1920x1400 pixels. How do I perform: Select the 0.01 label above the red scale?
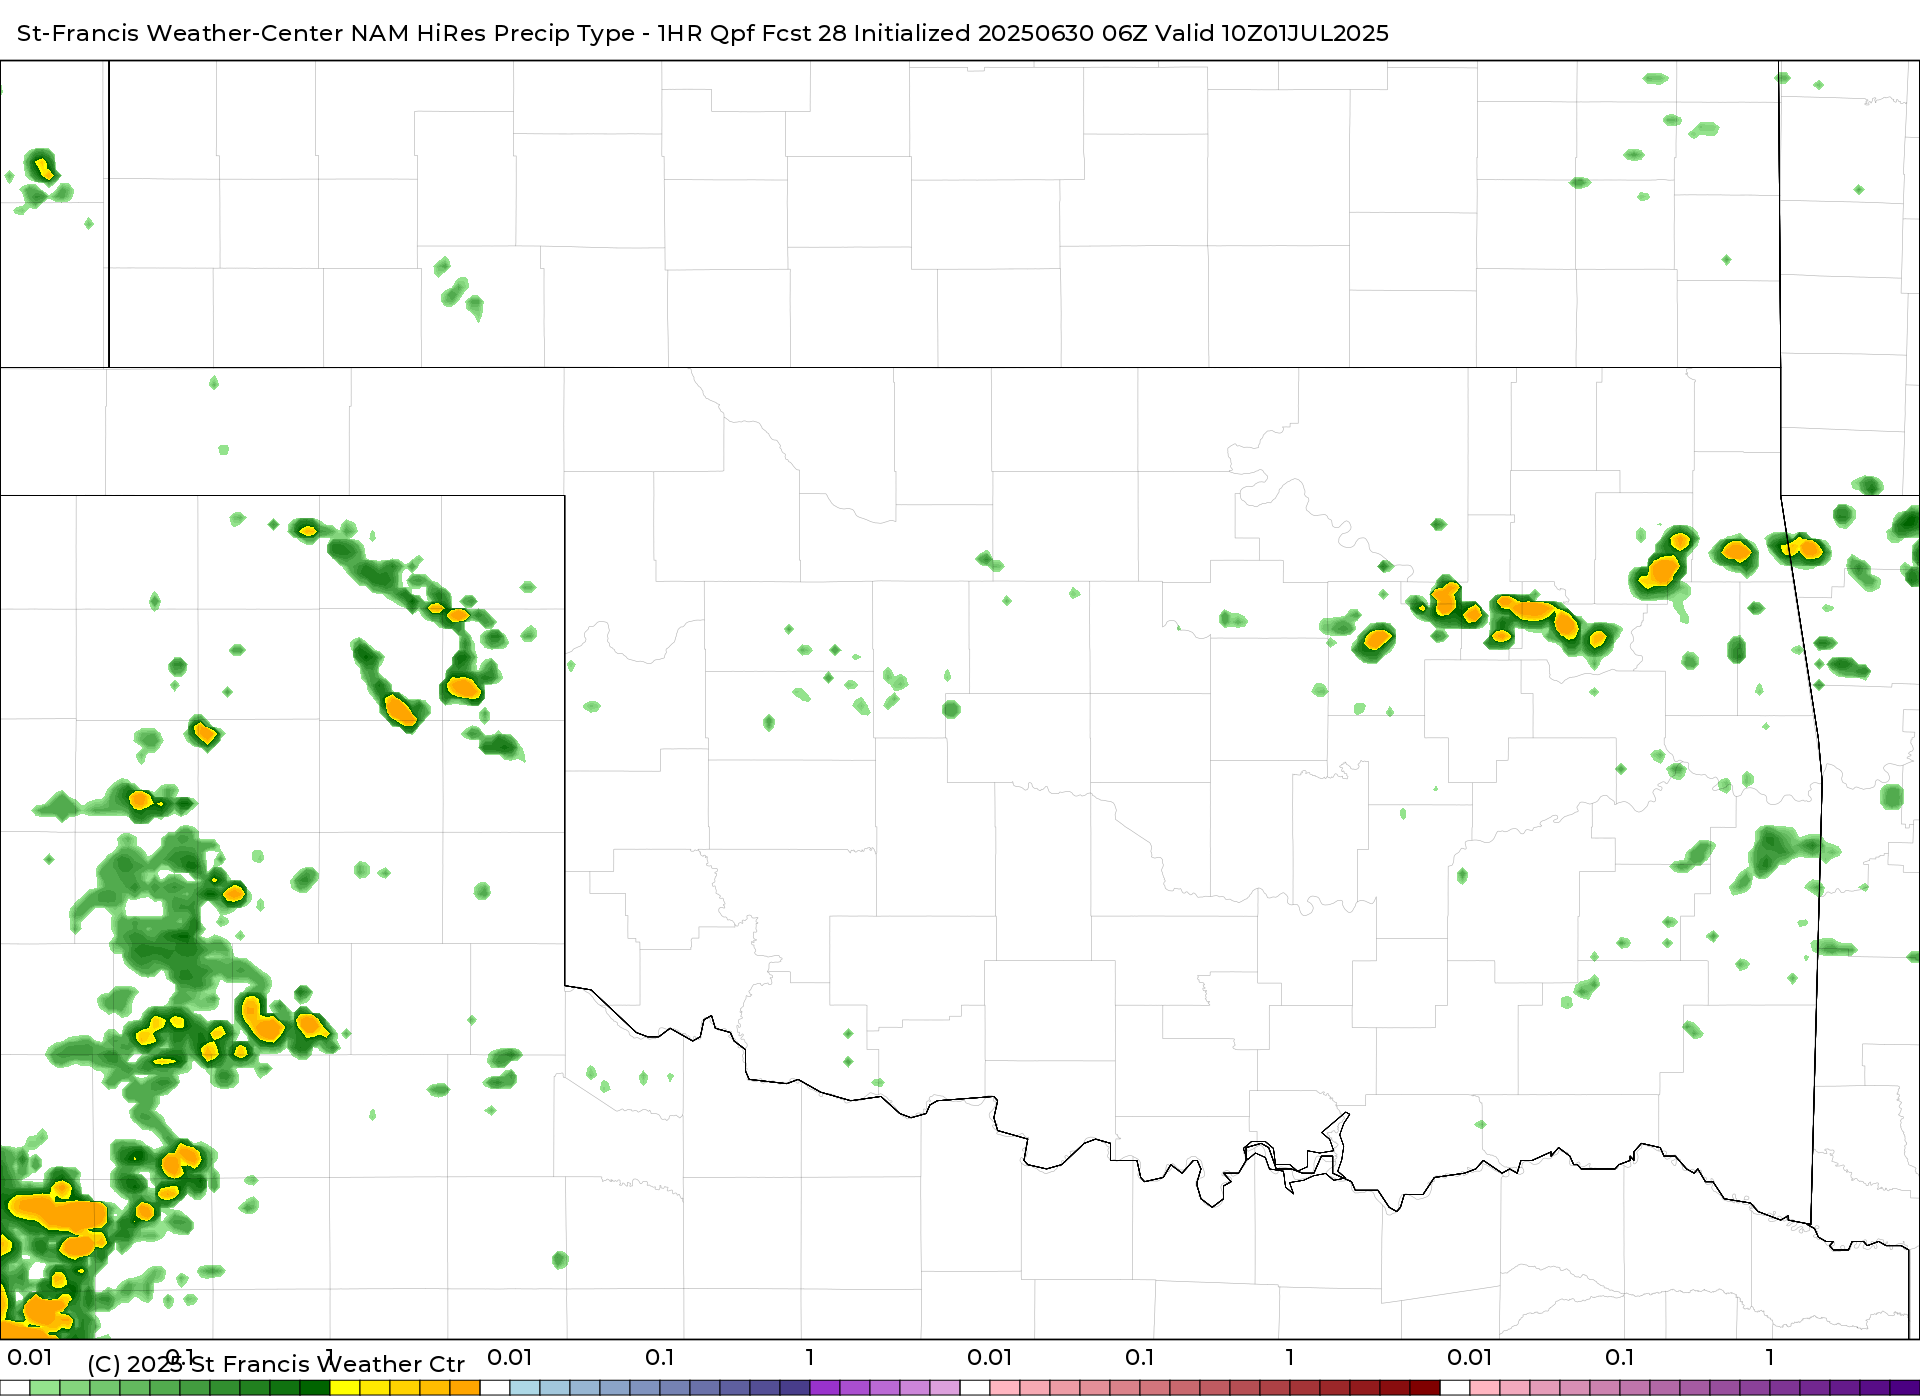pos(989,1357)
